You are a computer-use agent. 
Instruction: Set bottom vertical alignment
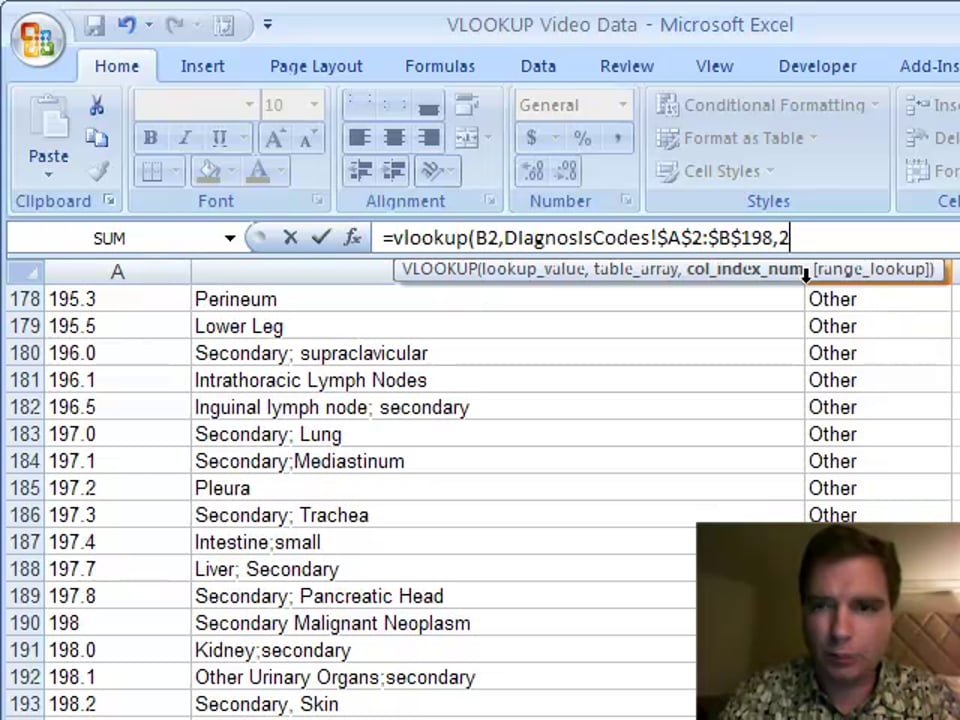click(428, 107)
